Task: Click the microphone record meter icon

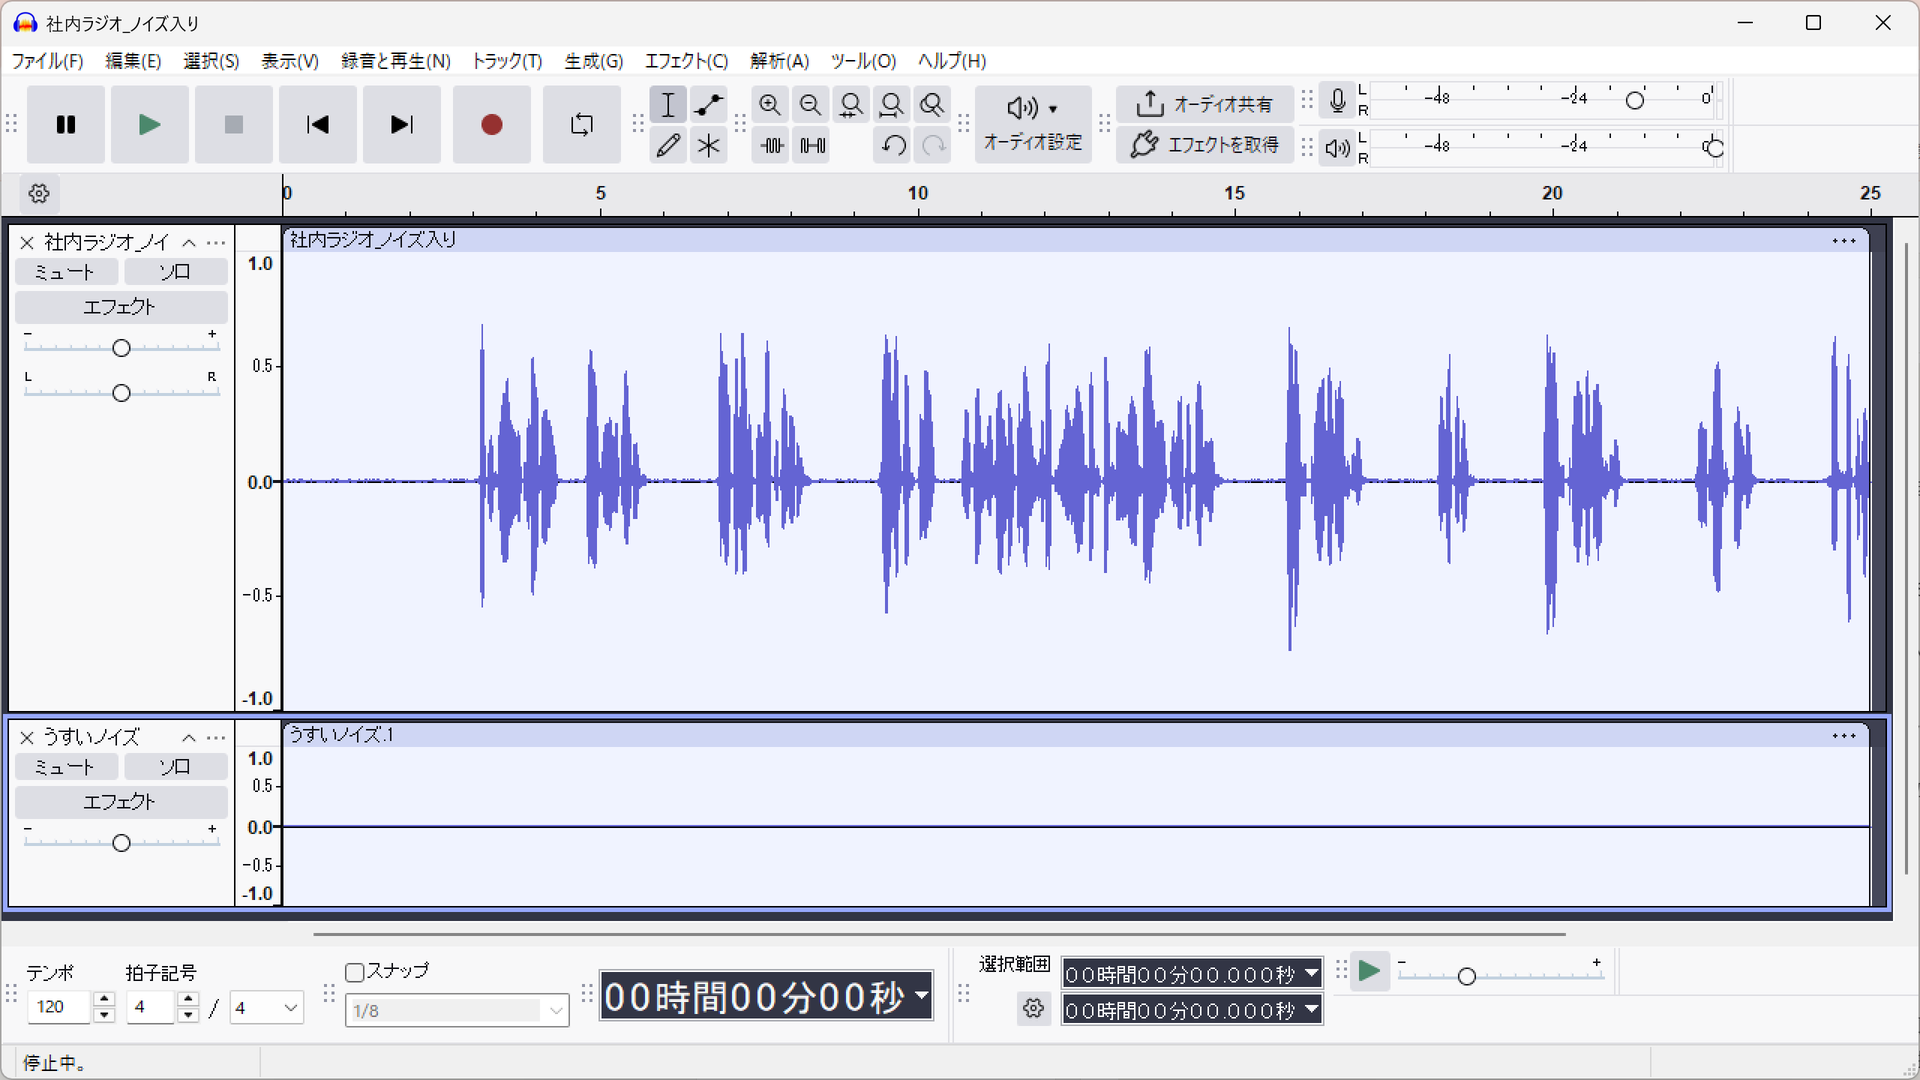Action: coord(1337,100)
